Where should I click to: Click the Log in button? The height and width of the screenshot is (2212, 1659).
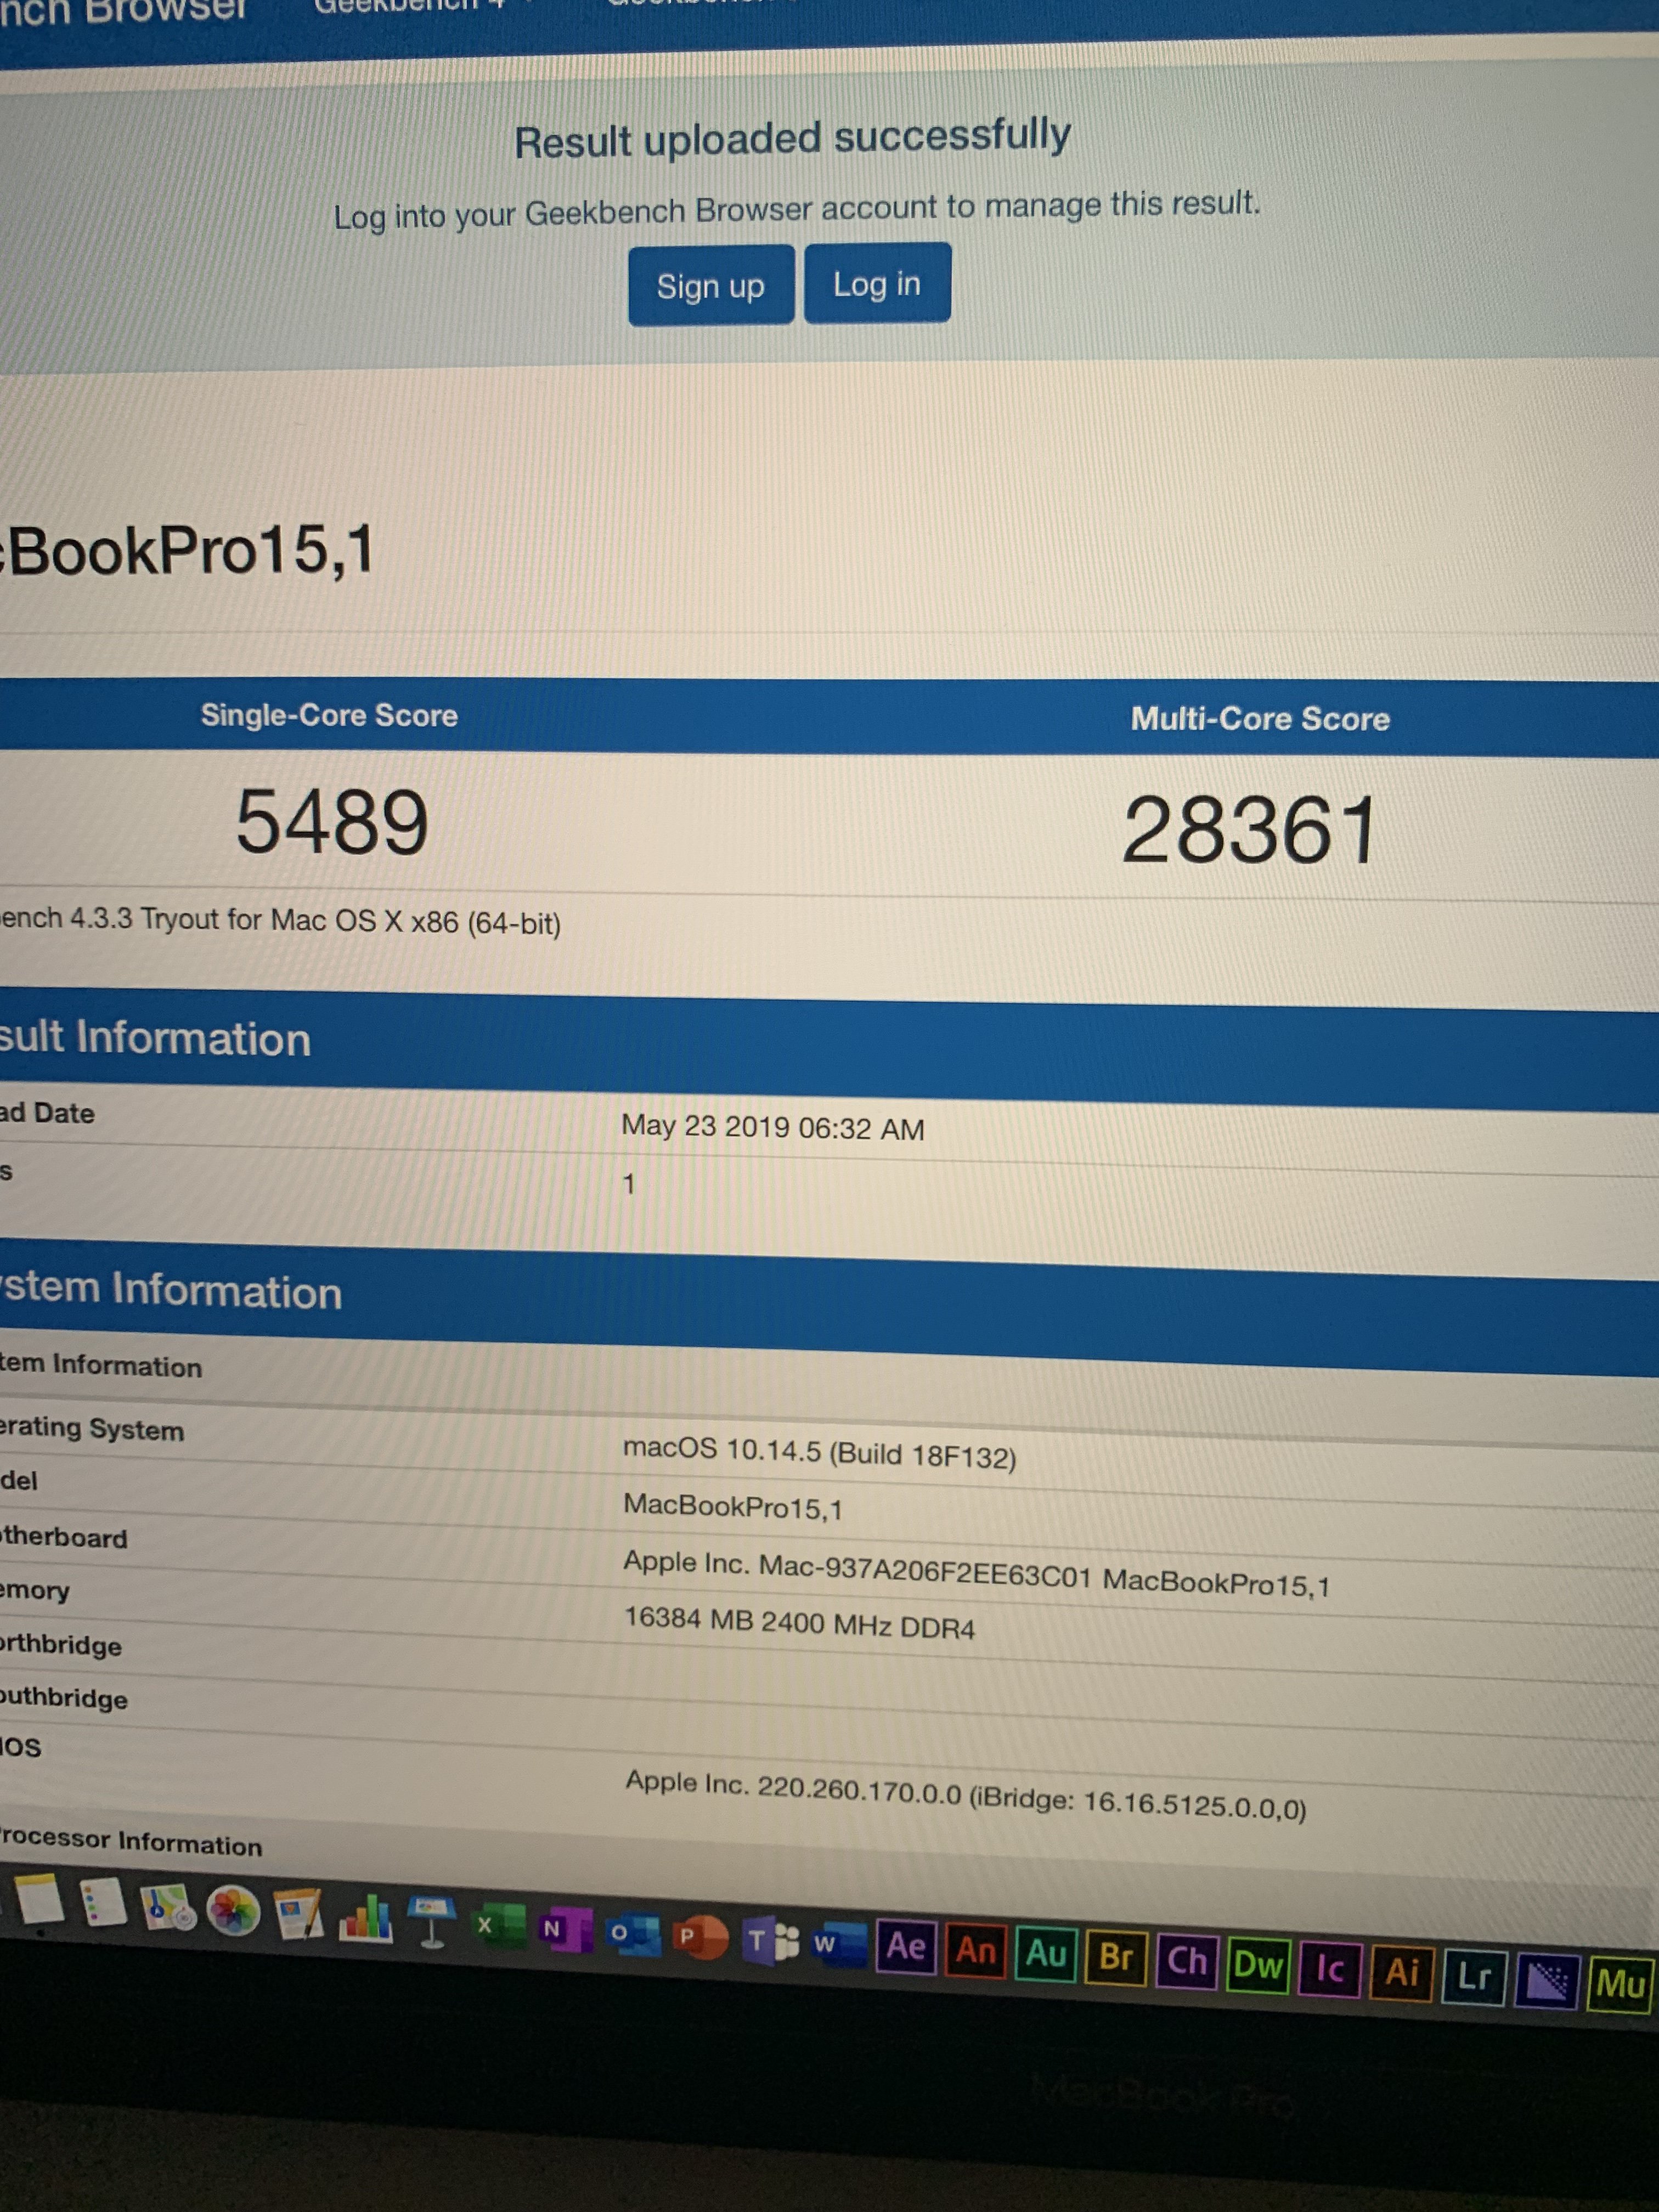876,284
